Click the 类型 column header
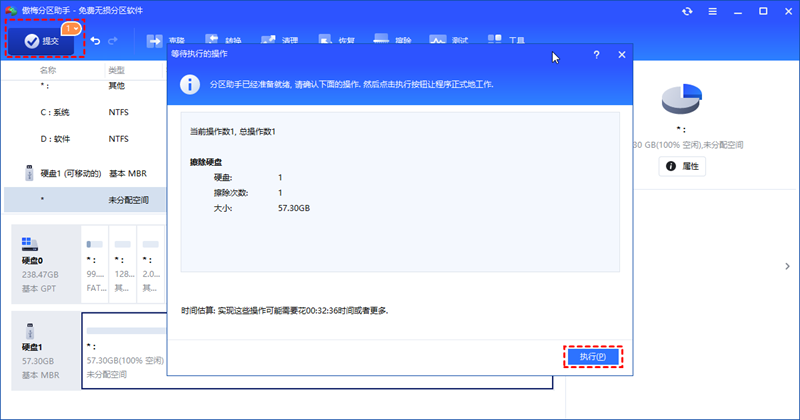 116,70
